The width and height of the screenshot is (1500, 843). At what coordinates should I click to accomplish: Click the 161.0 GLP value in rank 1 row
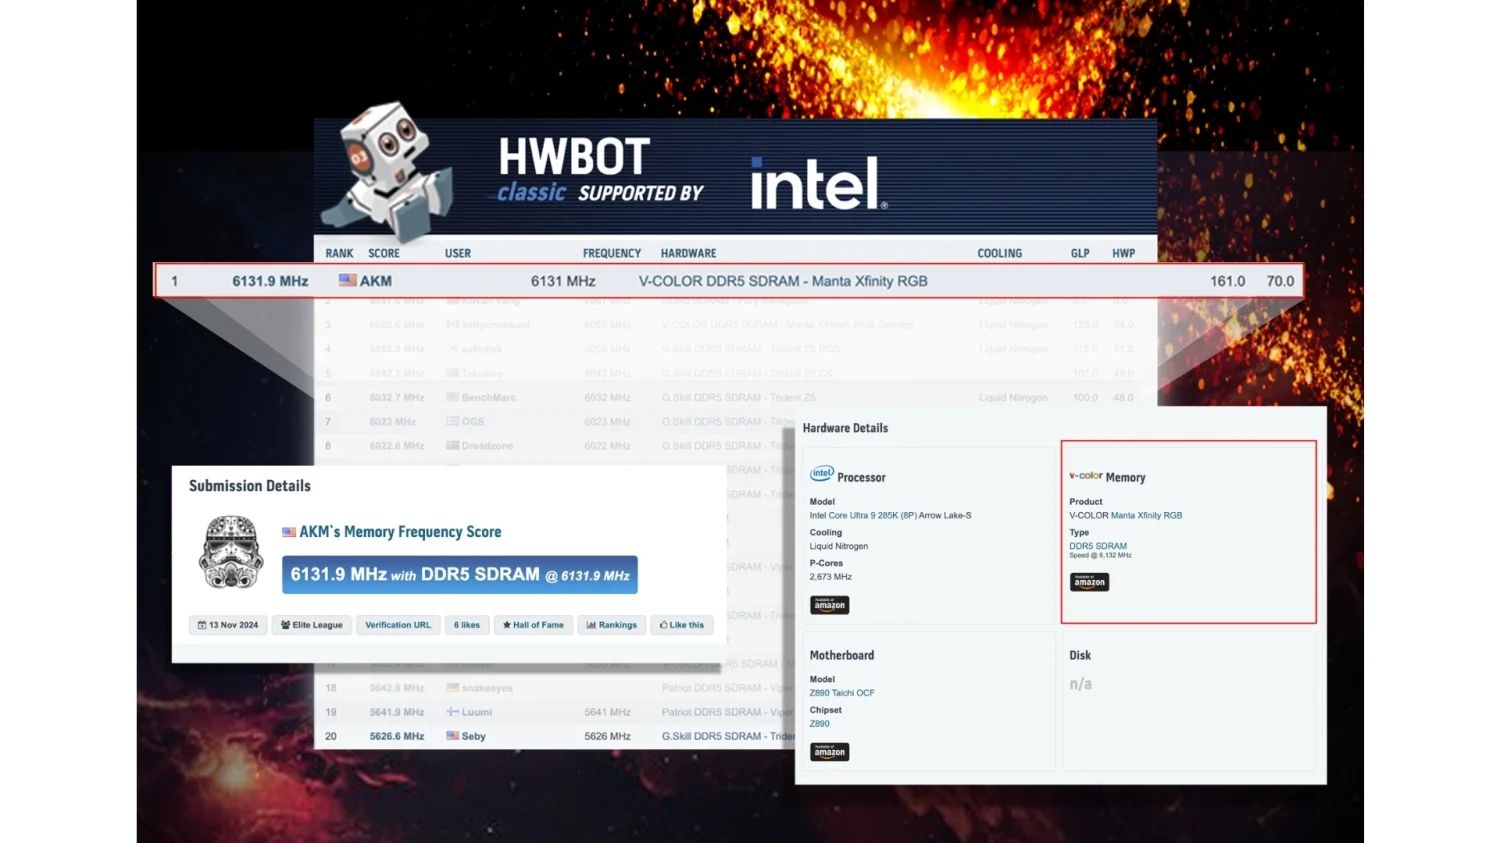pos(1227,281)
